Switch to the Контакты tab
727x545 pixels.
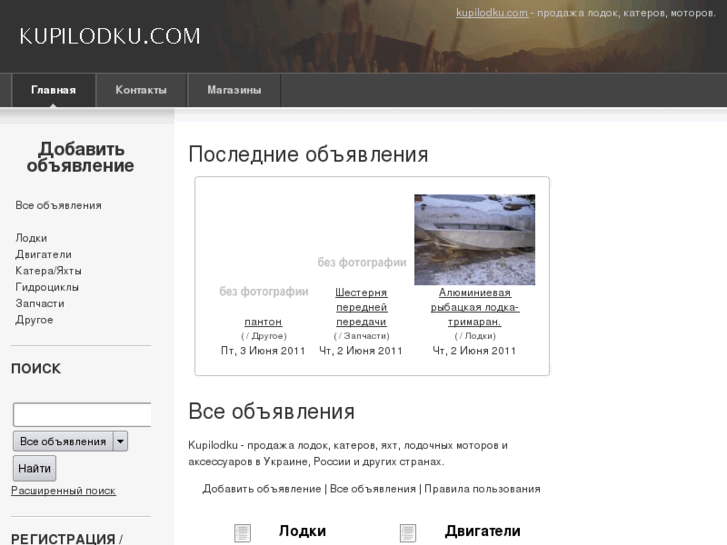coord(141,90)
